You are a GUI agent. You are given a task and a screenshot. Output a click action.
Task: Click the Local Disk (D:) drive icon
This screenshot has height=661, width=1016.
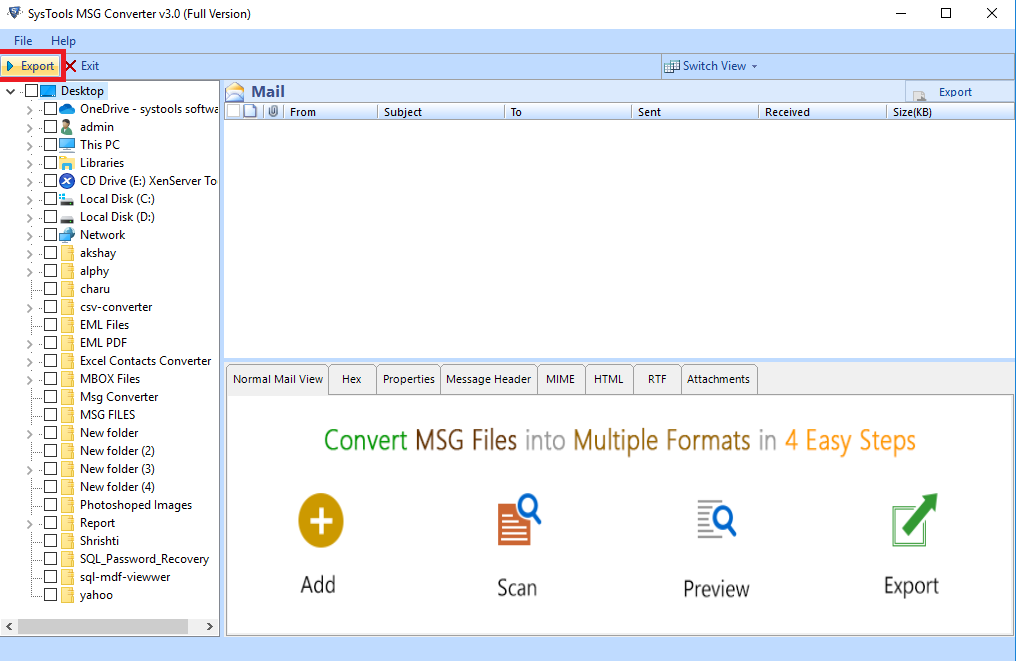tap(67, 217)
